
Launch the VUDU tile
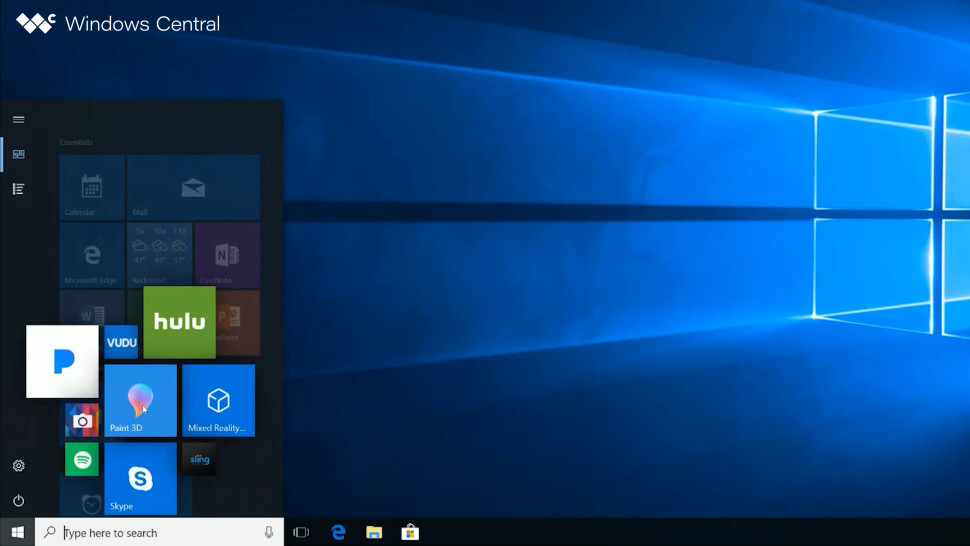click(121, 342)
